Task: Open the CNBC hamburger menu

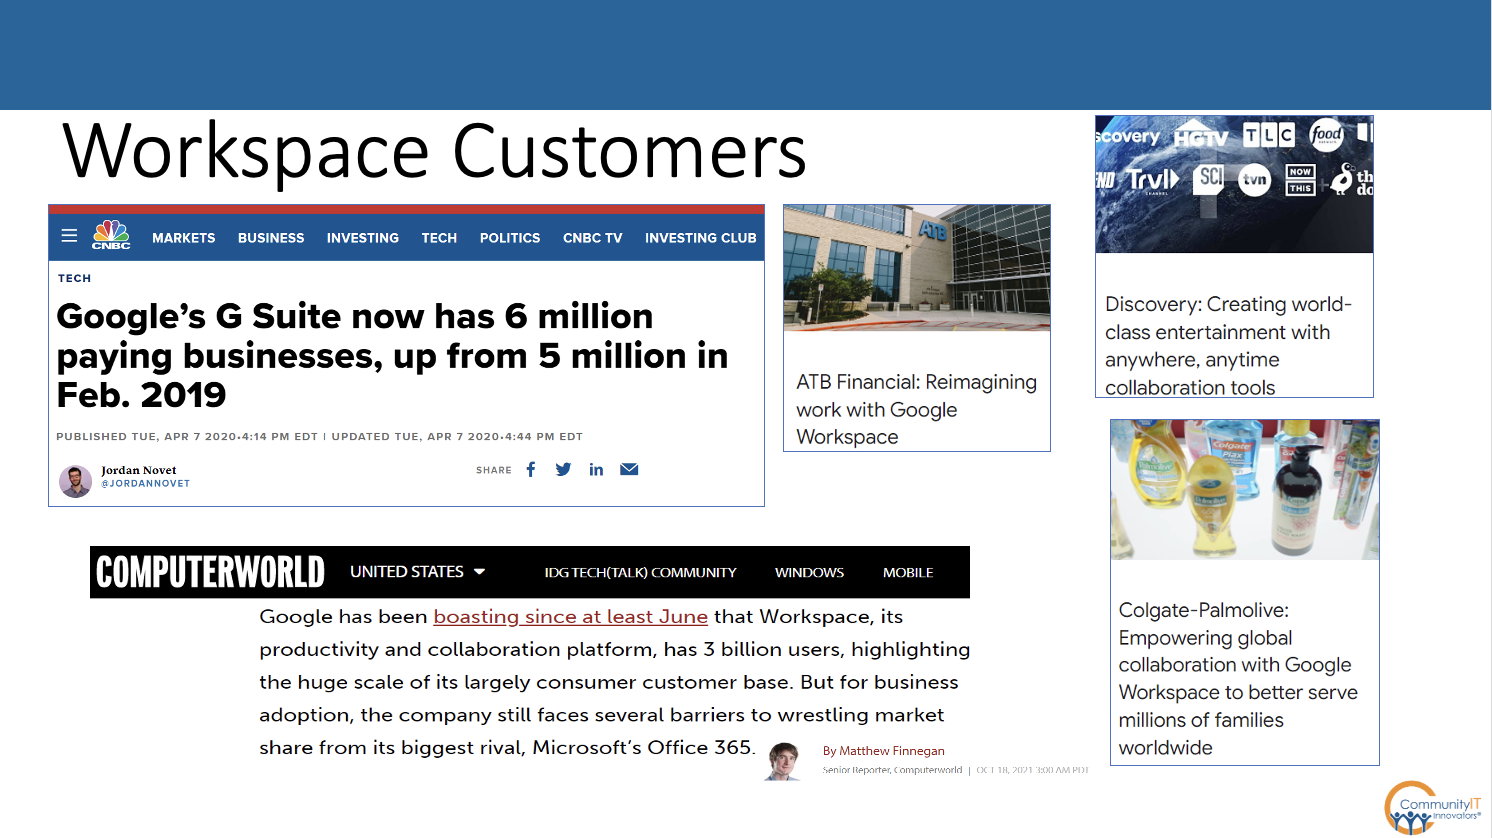Action: click(70, 237)
